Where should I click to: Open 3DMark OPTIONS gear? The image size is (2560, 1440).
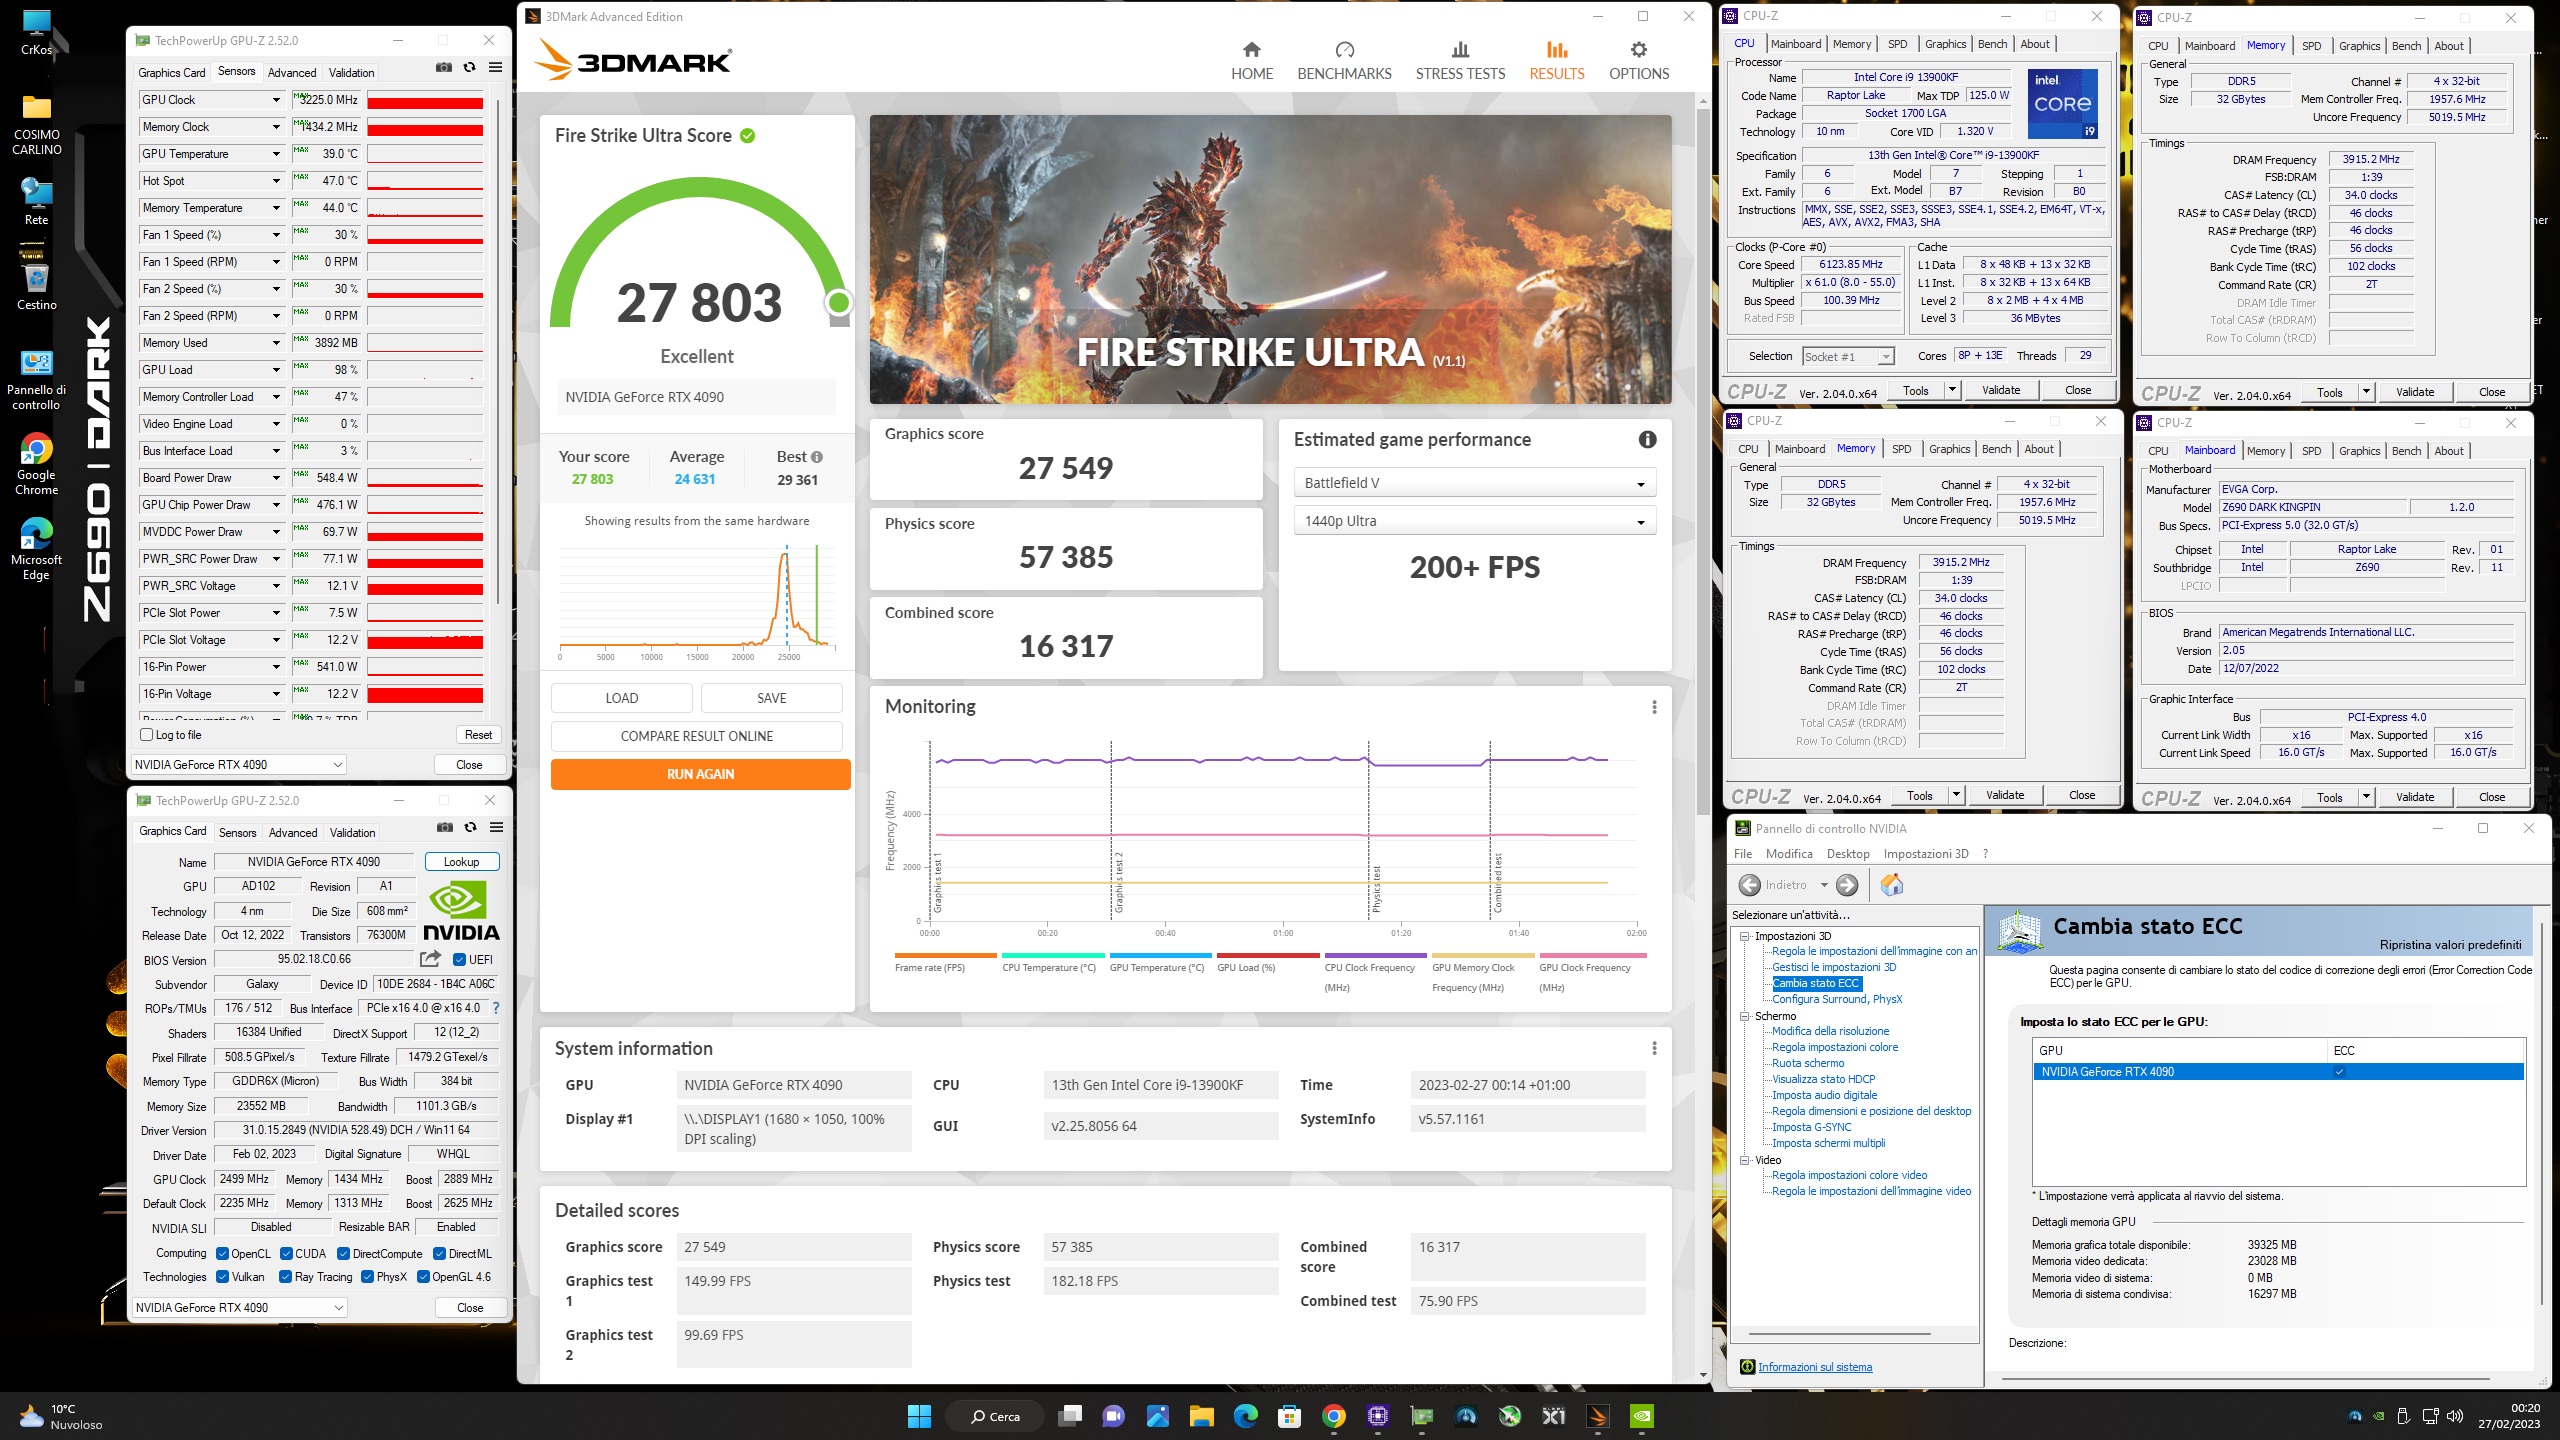[1638, 61]
